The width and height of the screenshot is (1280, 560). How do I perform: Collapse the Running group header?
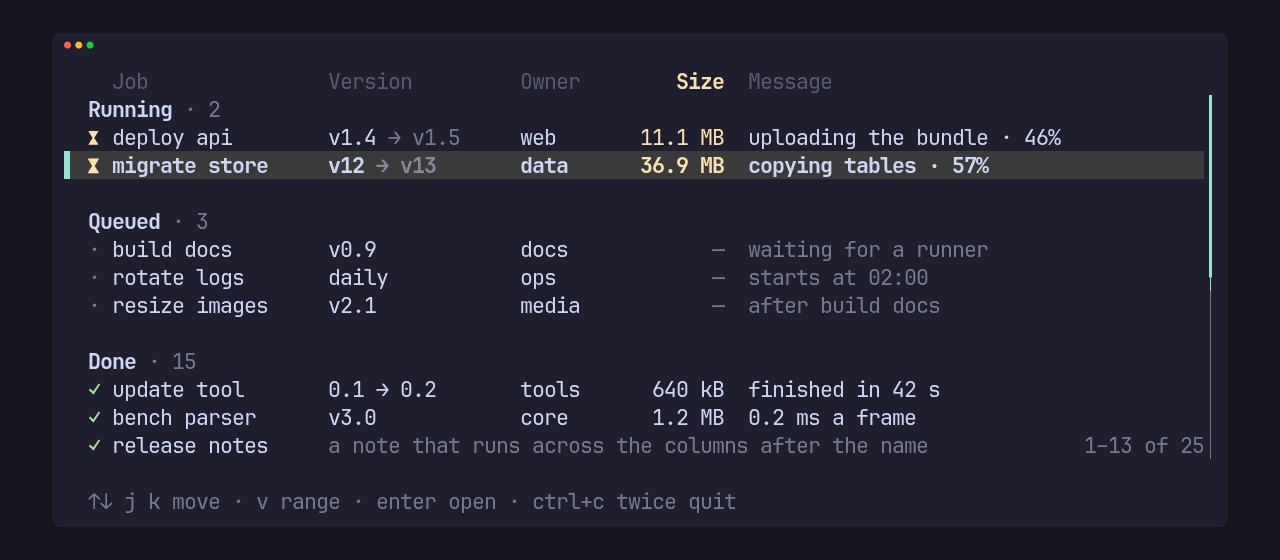pyautogui.click(x=154, y=110)
